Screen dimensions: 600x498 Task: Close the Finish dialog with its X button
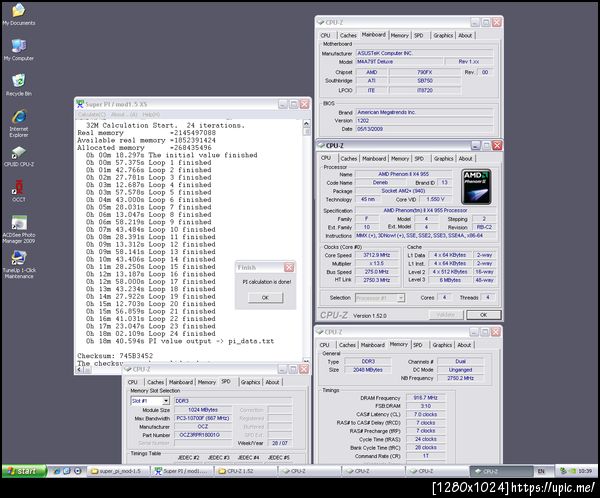click(x=289, y=267)
